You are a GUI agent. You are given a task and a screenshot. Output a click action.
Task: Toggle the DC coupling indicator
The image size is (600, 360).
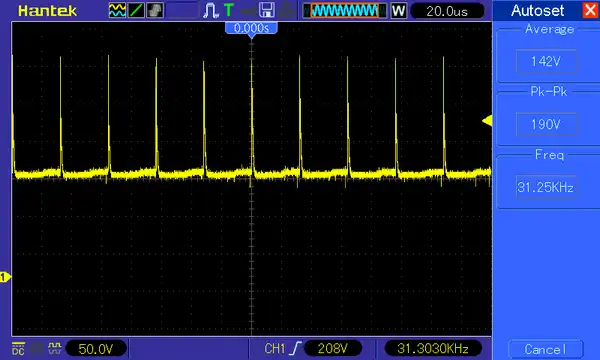click(18, 349)
